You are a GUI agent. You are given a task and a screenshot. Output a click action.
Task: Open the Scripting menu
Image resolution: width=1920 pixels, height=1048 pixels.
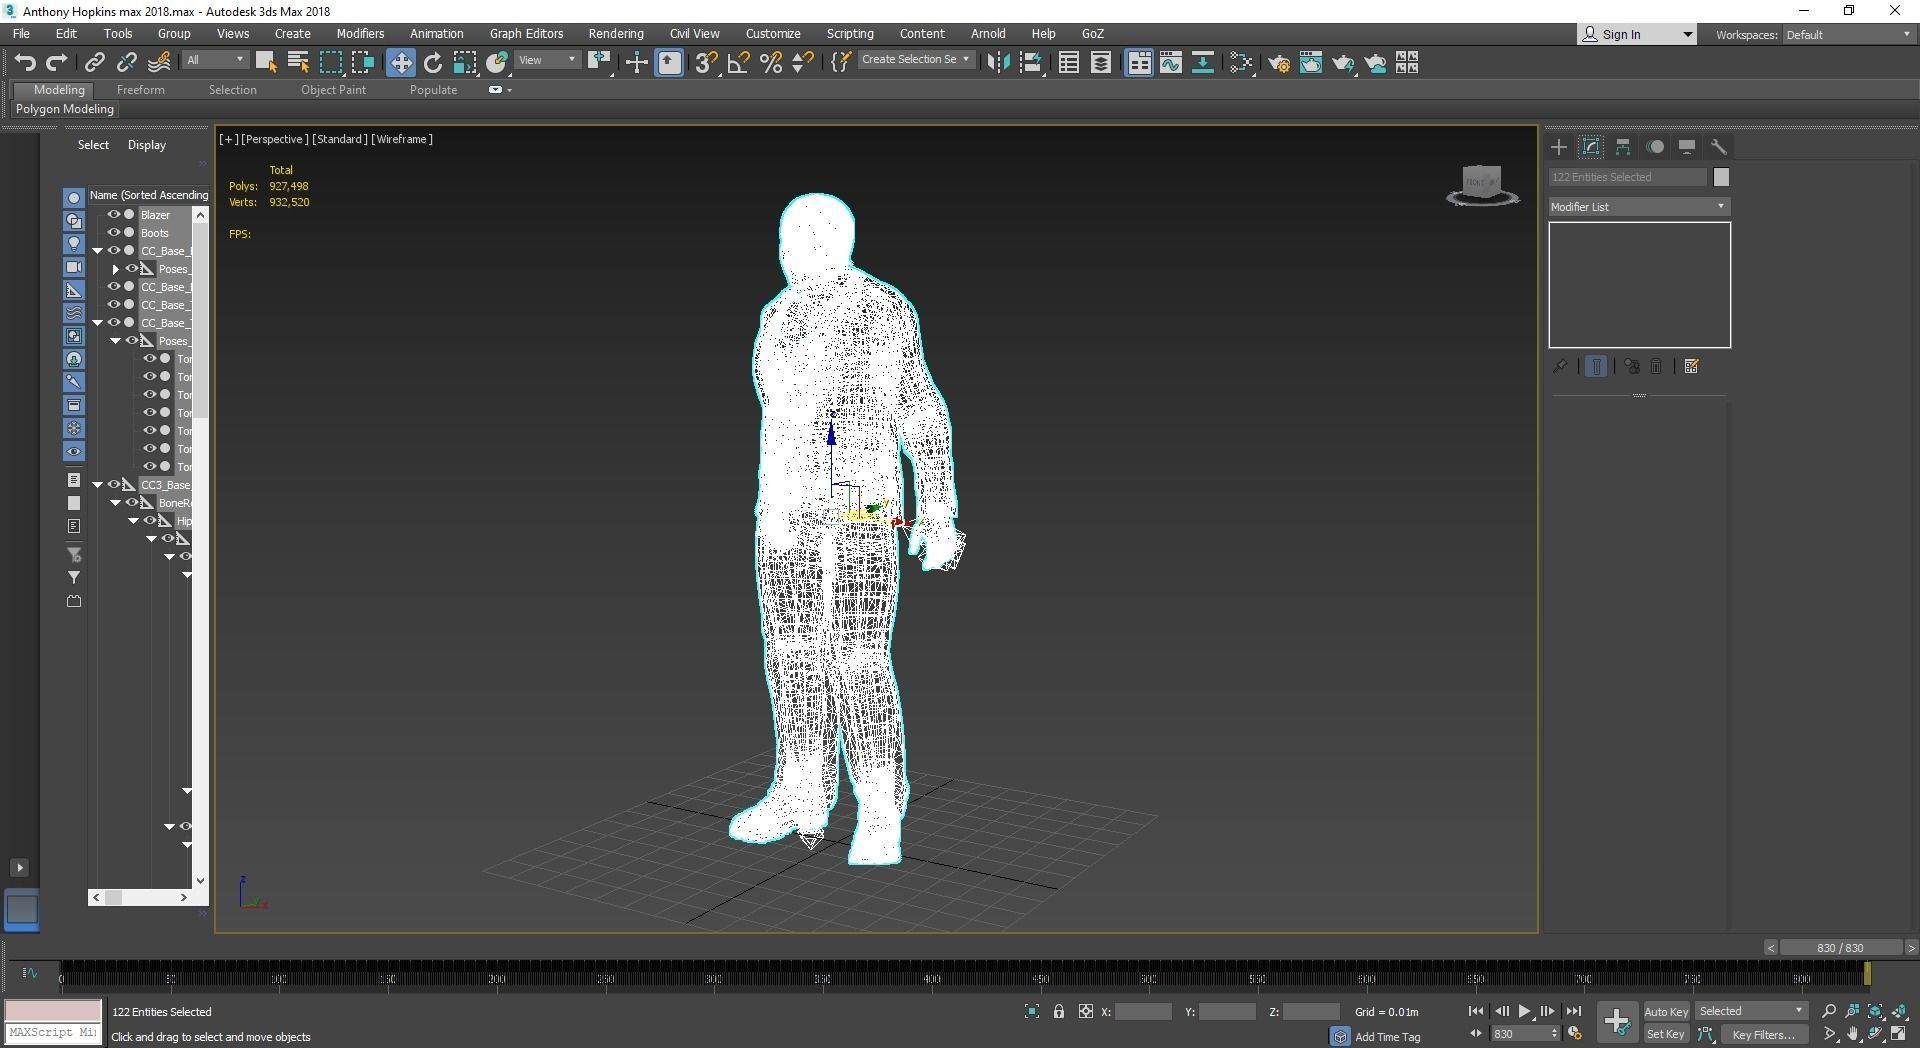click(849, 34)
